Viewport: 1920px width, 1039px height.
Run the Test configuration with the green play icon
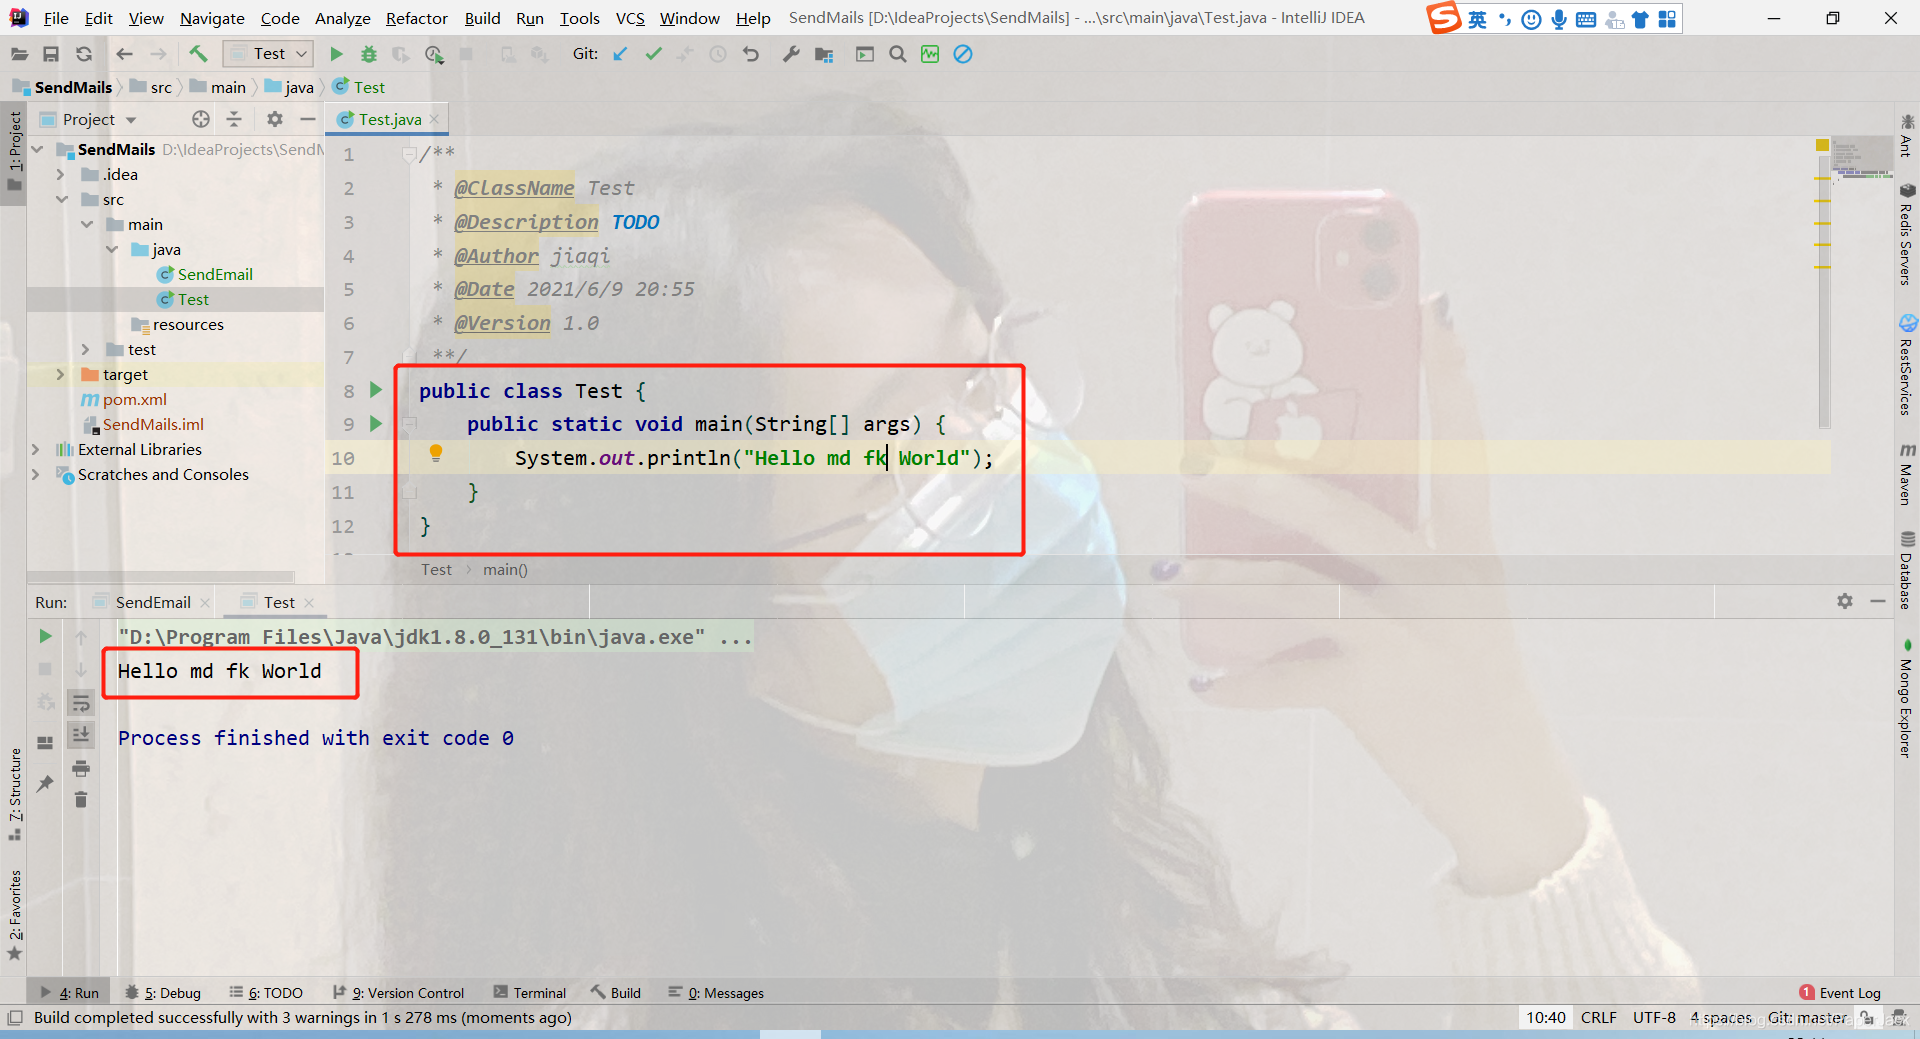click(x=336, y=54)
